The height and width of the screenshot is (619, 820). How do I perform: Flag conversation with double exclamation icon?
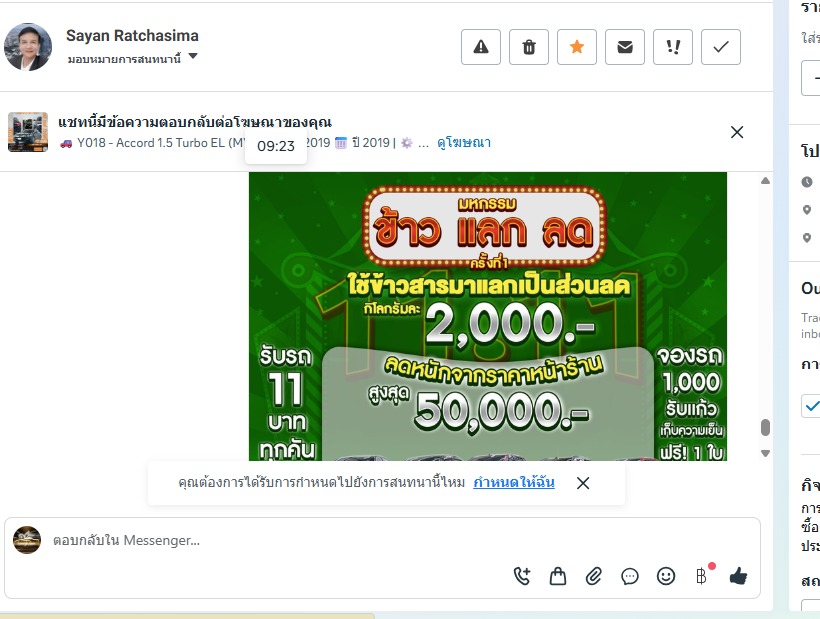tap(673, 47)
